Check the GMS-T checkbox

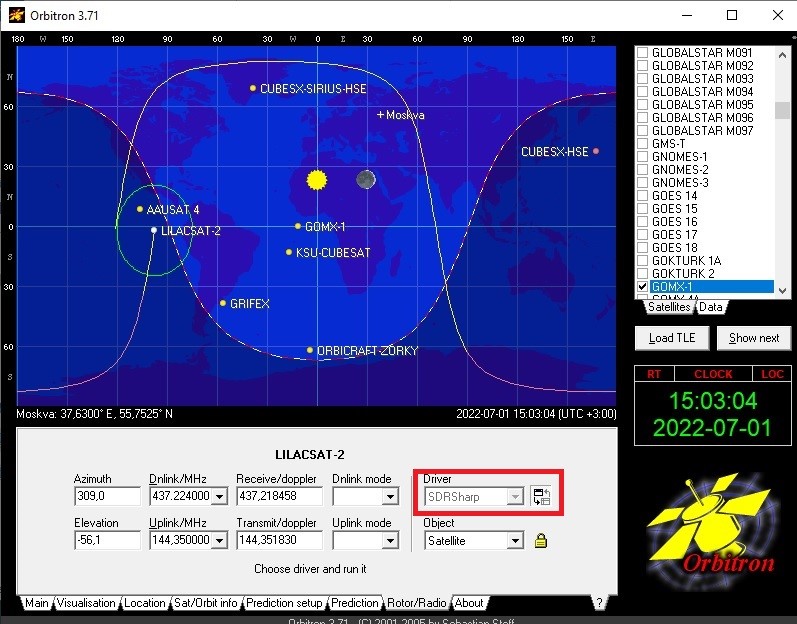[x=642, y=143]
